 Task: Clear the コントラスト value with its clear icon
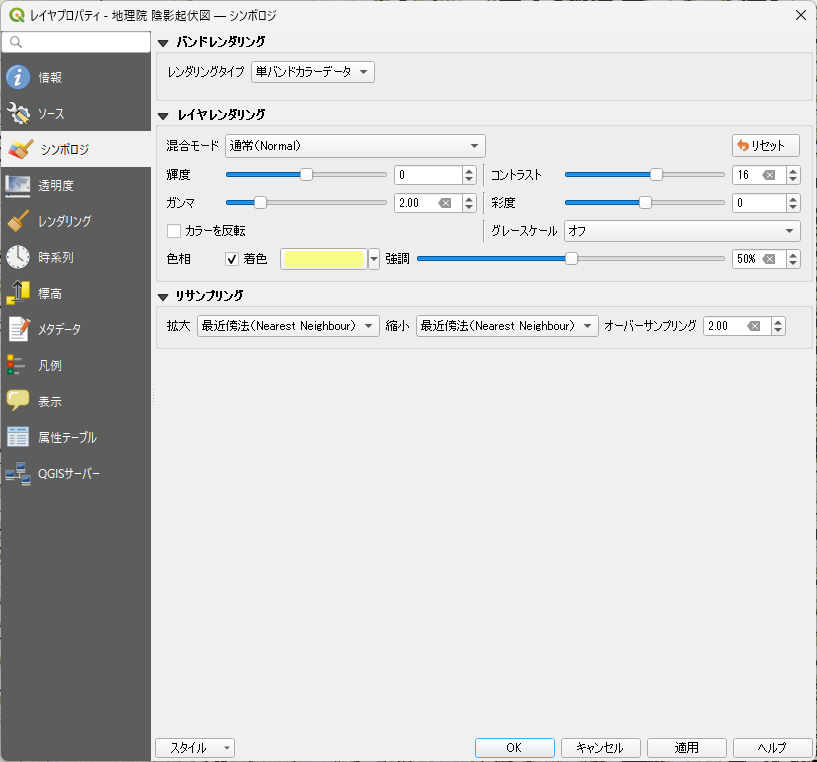pos(769,175)
